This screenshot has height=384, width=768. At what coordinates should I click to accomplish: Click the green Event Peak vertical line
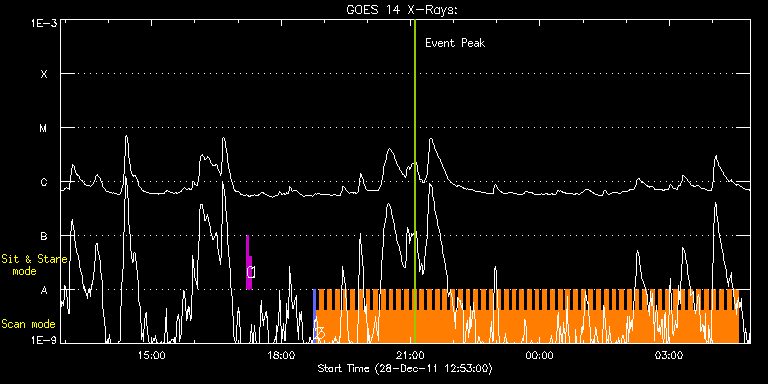415,181
